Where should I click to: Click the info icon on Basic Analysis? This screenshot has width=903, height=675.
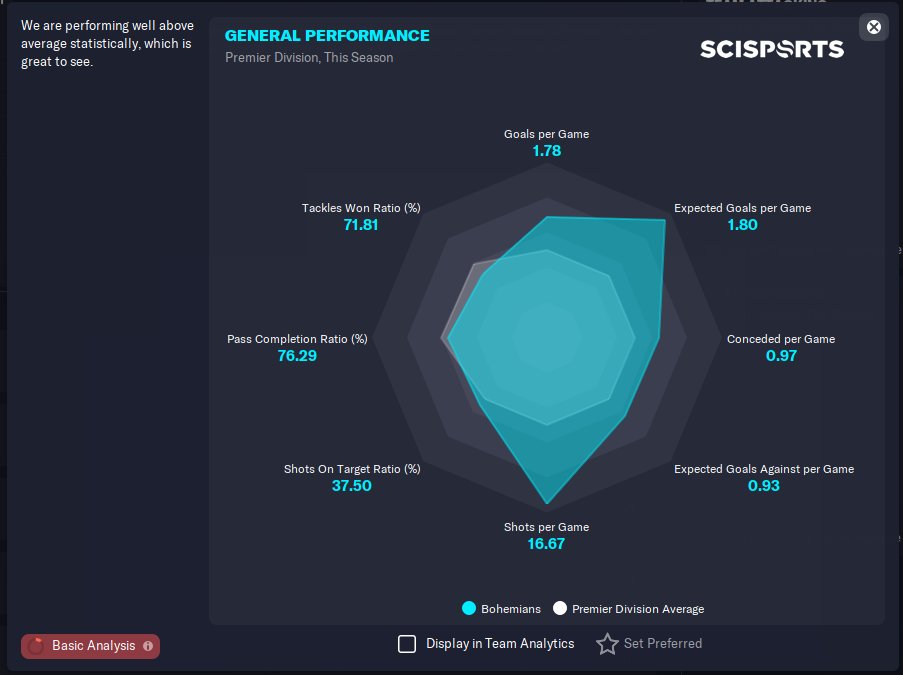(x=148, y=646)
